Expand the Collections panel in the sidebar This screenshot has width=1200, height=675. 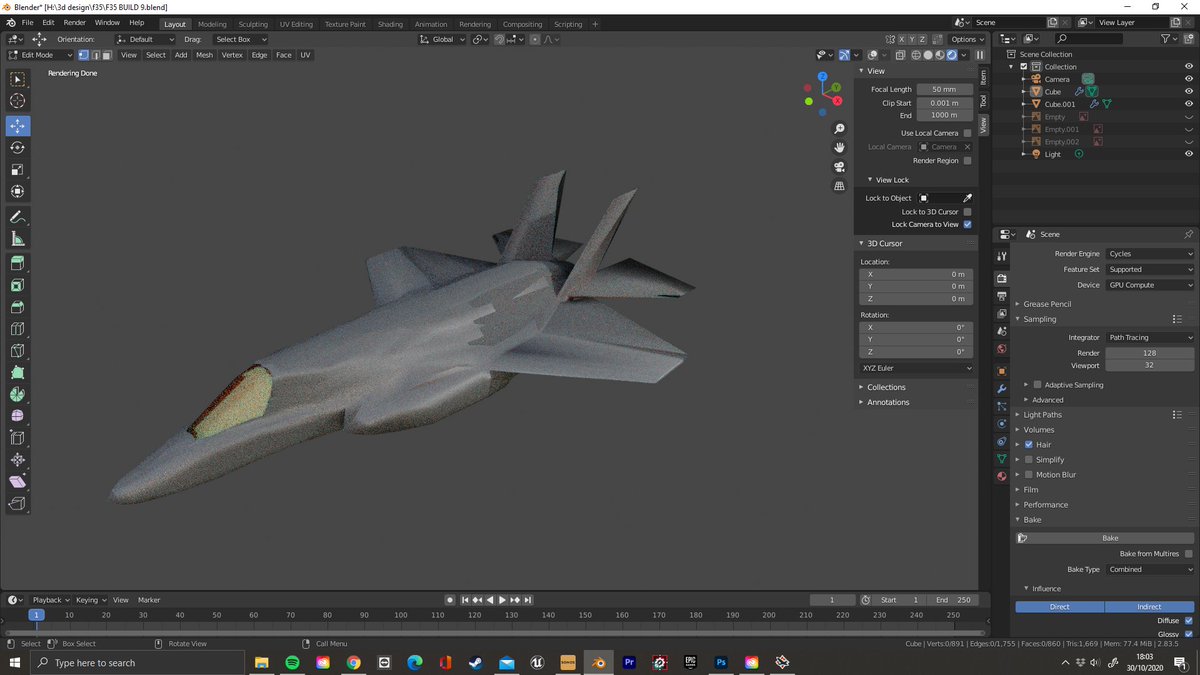[x=886, y=387]
